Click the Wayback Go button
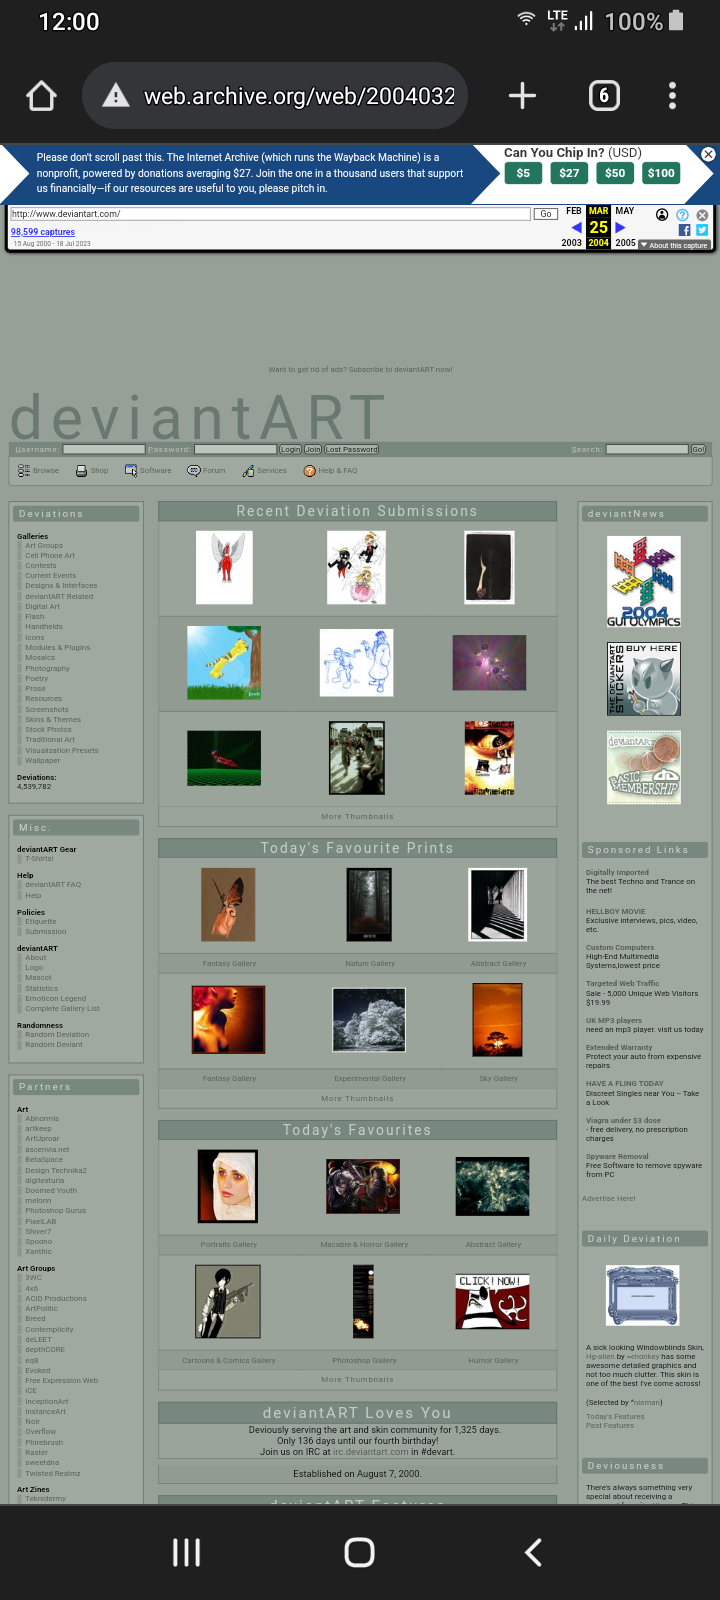This screenshot has height=1600, width=720. point(546,214)
